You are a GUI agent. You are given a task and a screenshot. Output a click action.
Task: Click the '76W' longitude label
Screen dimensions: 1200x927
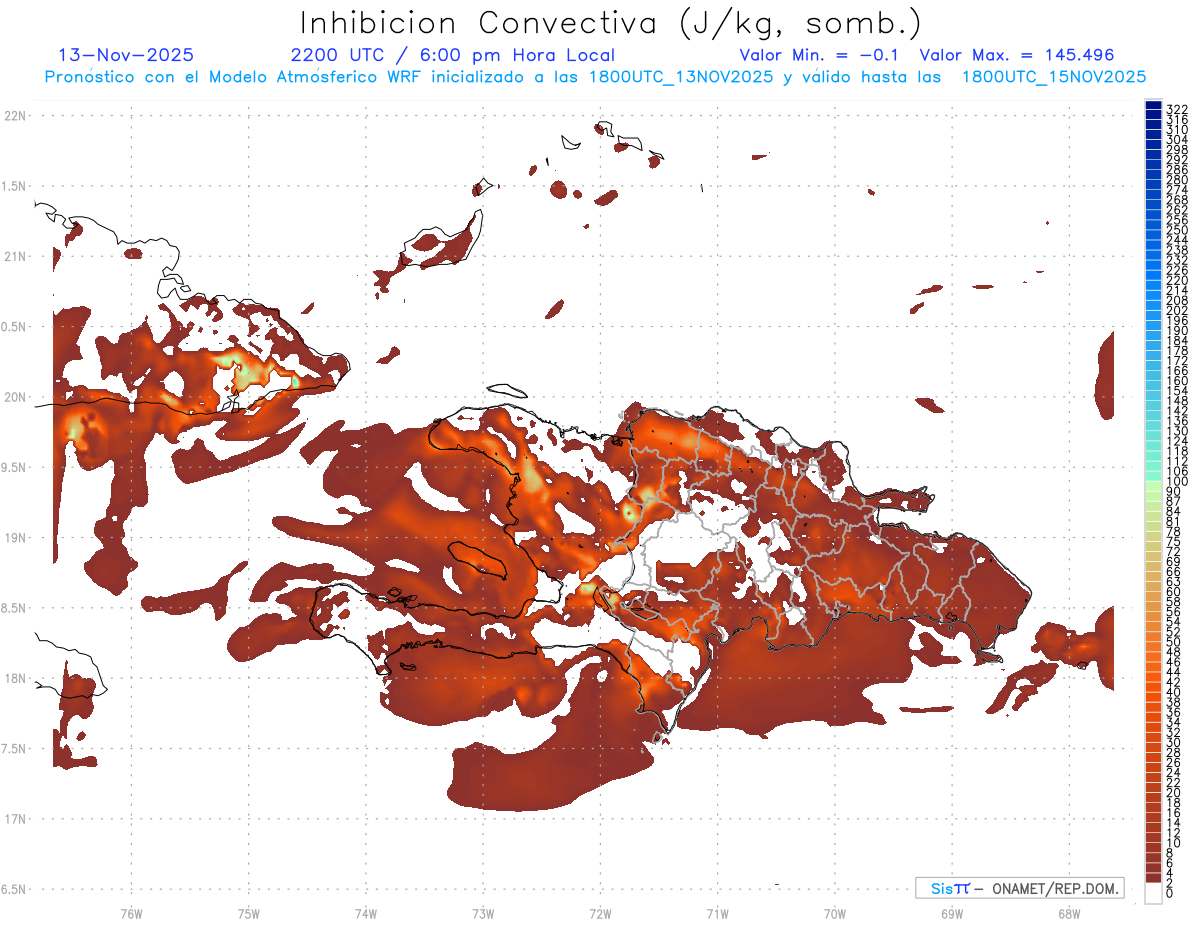pyautogui.click(x=131, y=913)
